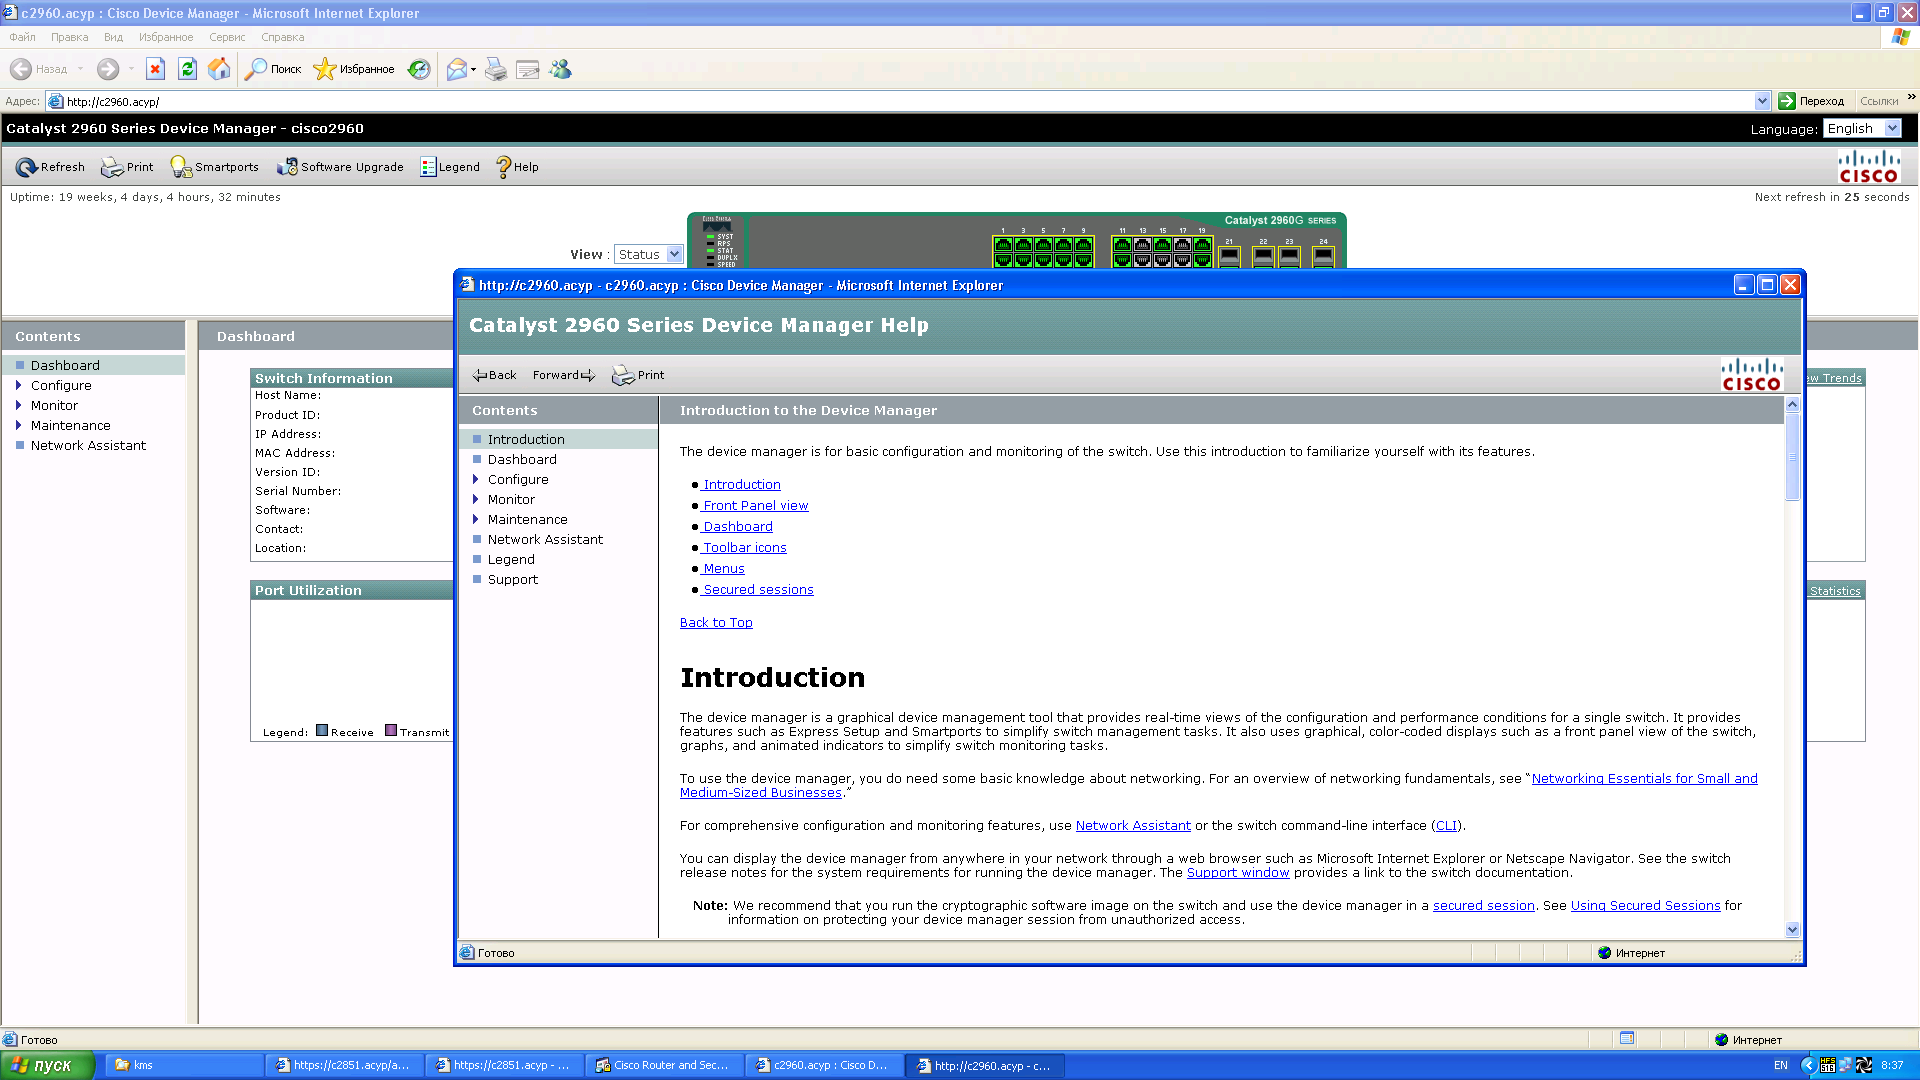Screen dimensions: 1920x1080
Task: Open Favorites (Избранное) star button
Action: [x=354, y=69]
